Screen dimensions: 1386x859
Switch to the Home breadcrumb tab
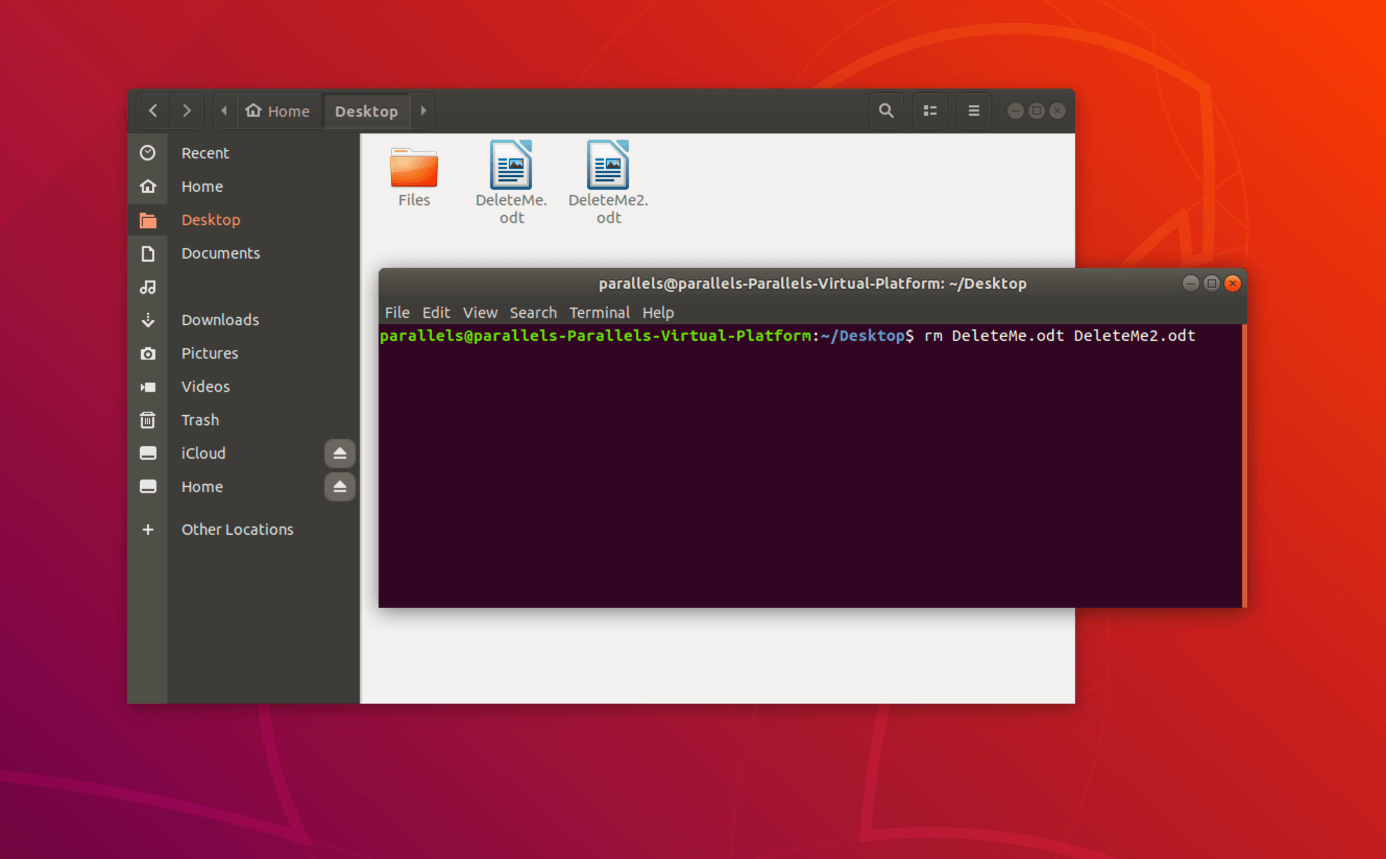pyautogui.click(x=279, y=110)
